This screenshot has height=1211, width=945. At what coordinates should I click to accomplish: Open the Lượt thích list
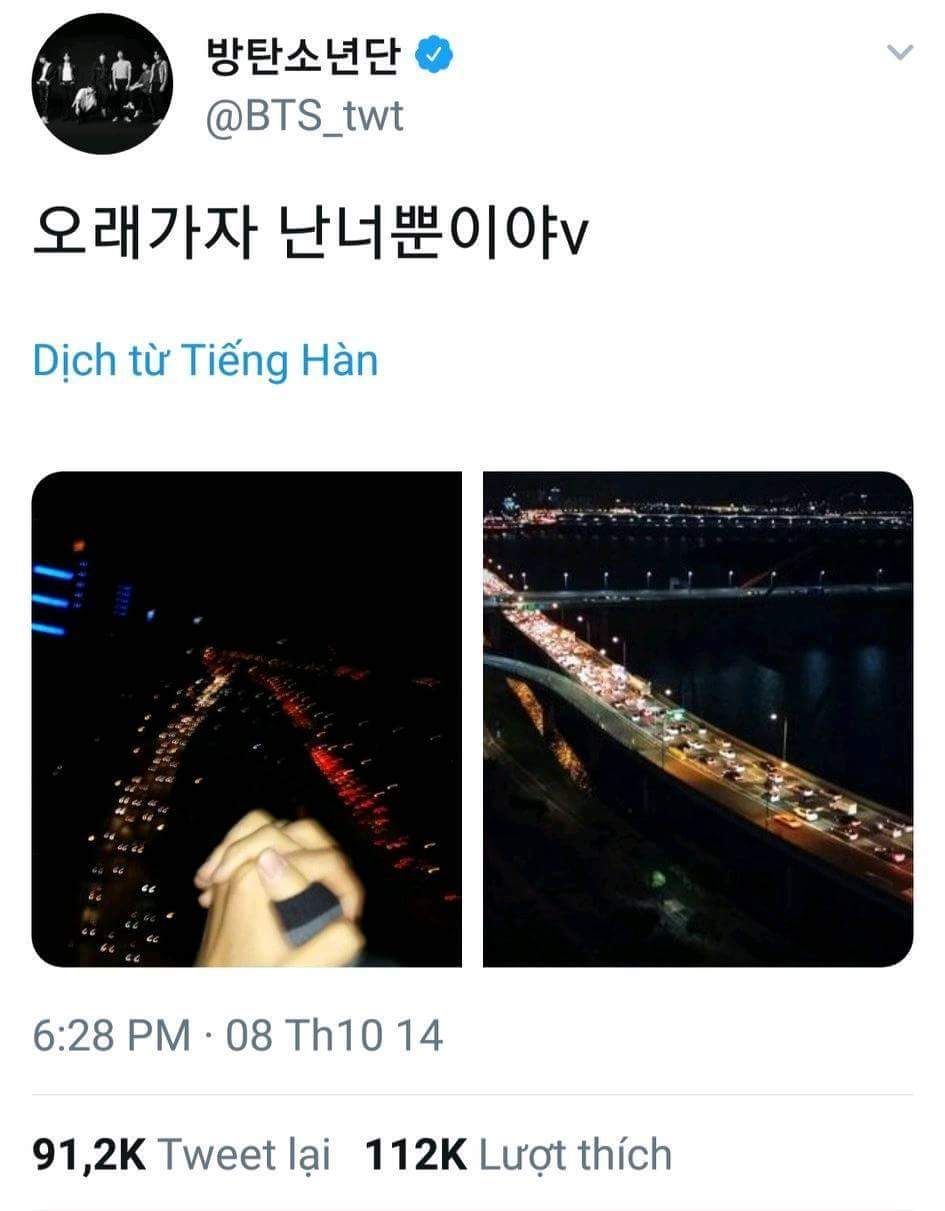pyautogui.click(x=576, y=1155)
